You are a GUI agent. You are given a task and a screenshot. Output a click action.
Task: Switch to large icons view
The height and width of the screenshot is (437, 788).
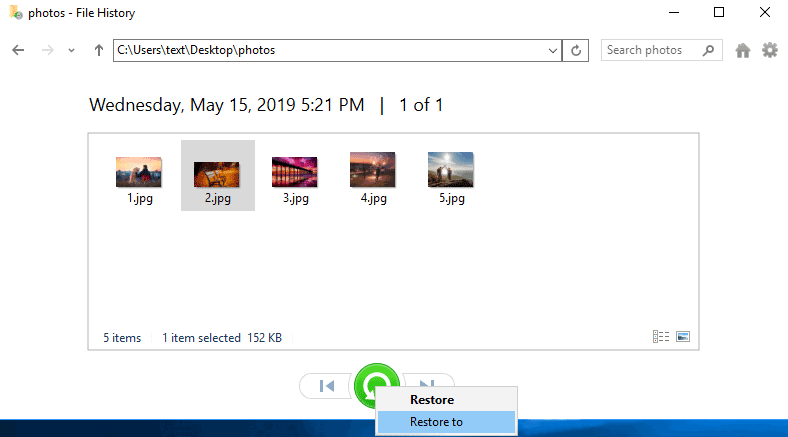[683, 337]
